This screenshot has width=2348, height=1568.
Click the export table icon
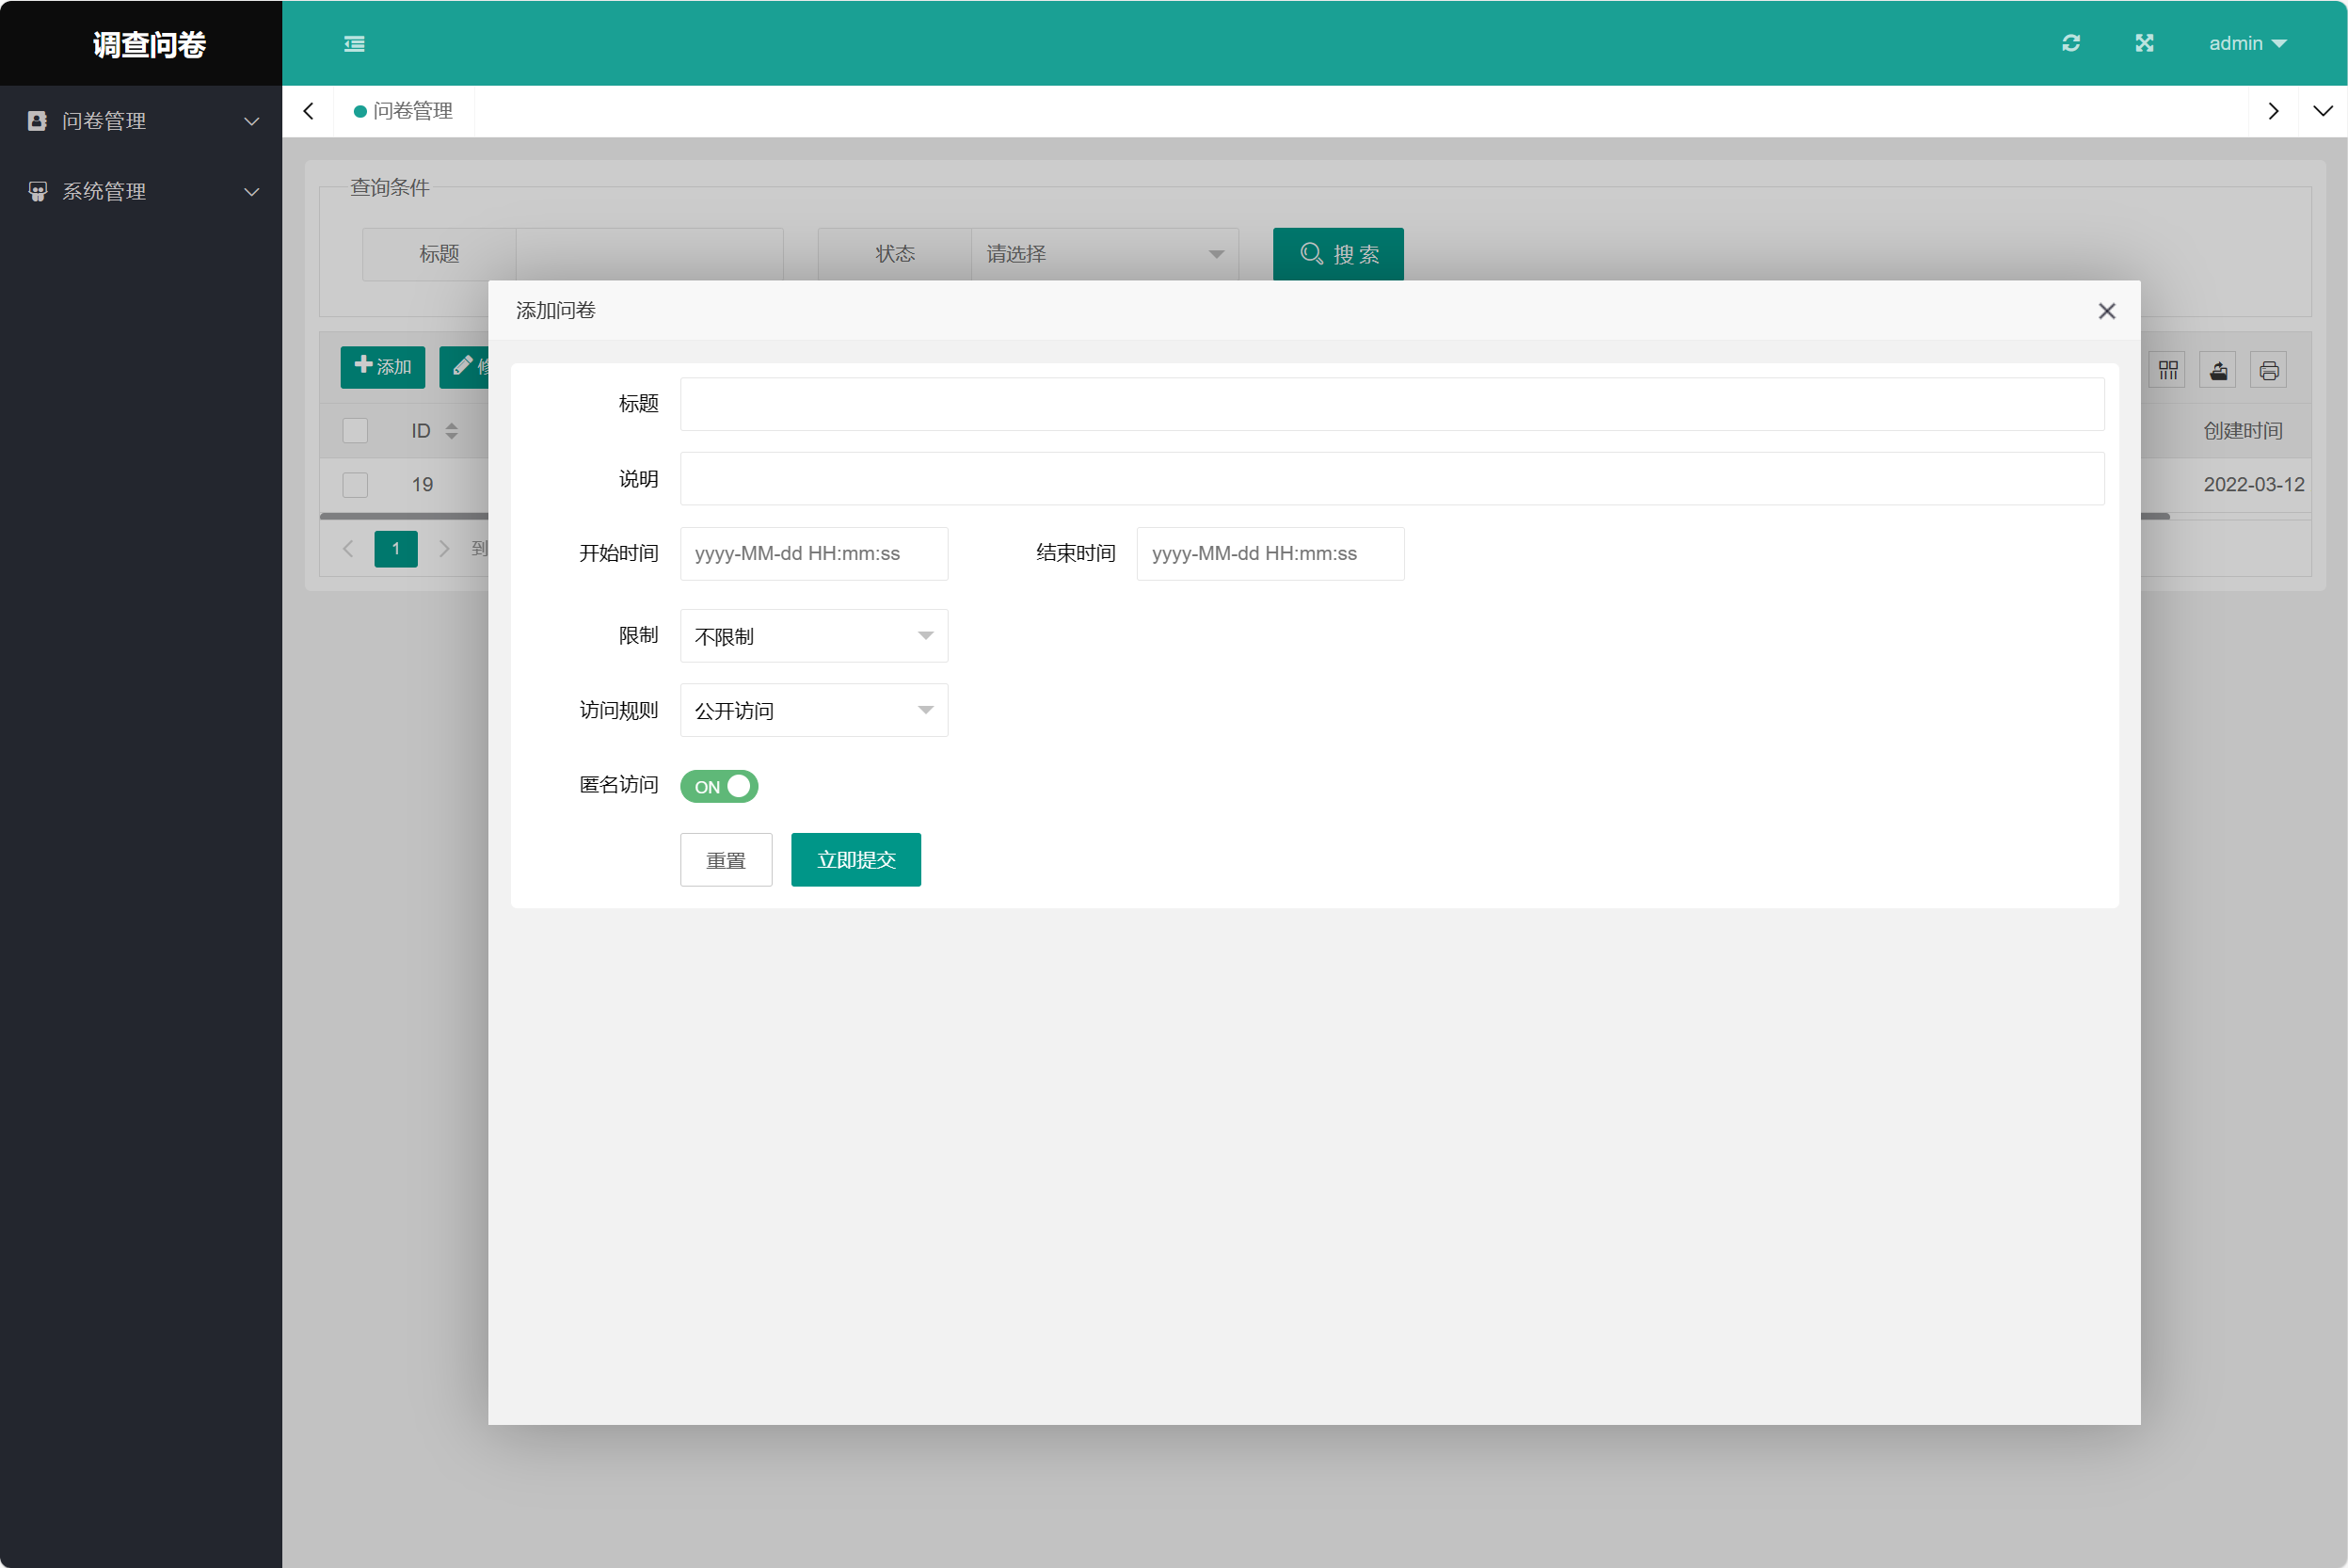pos(2218,371)
